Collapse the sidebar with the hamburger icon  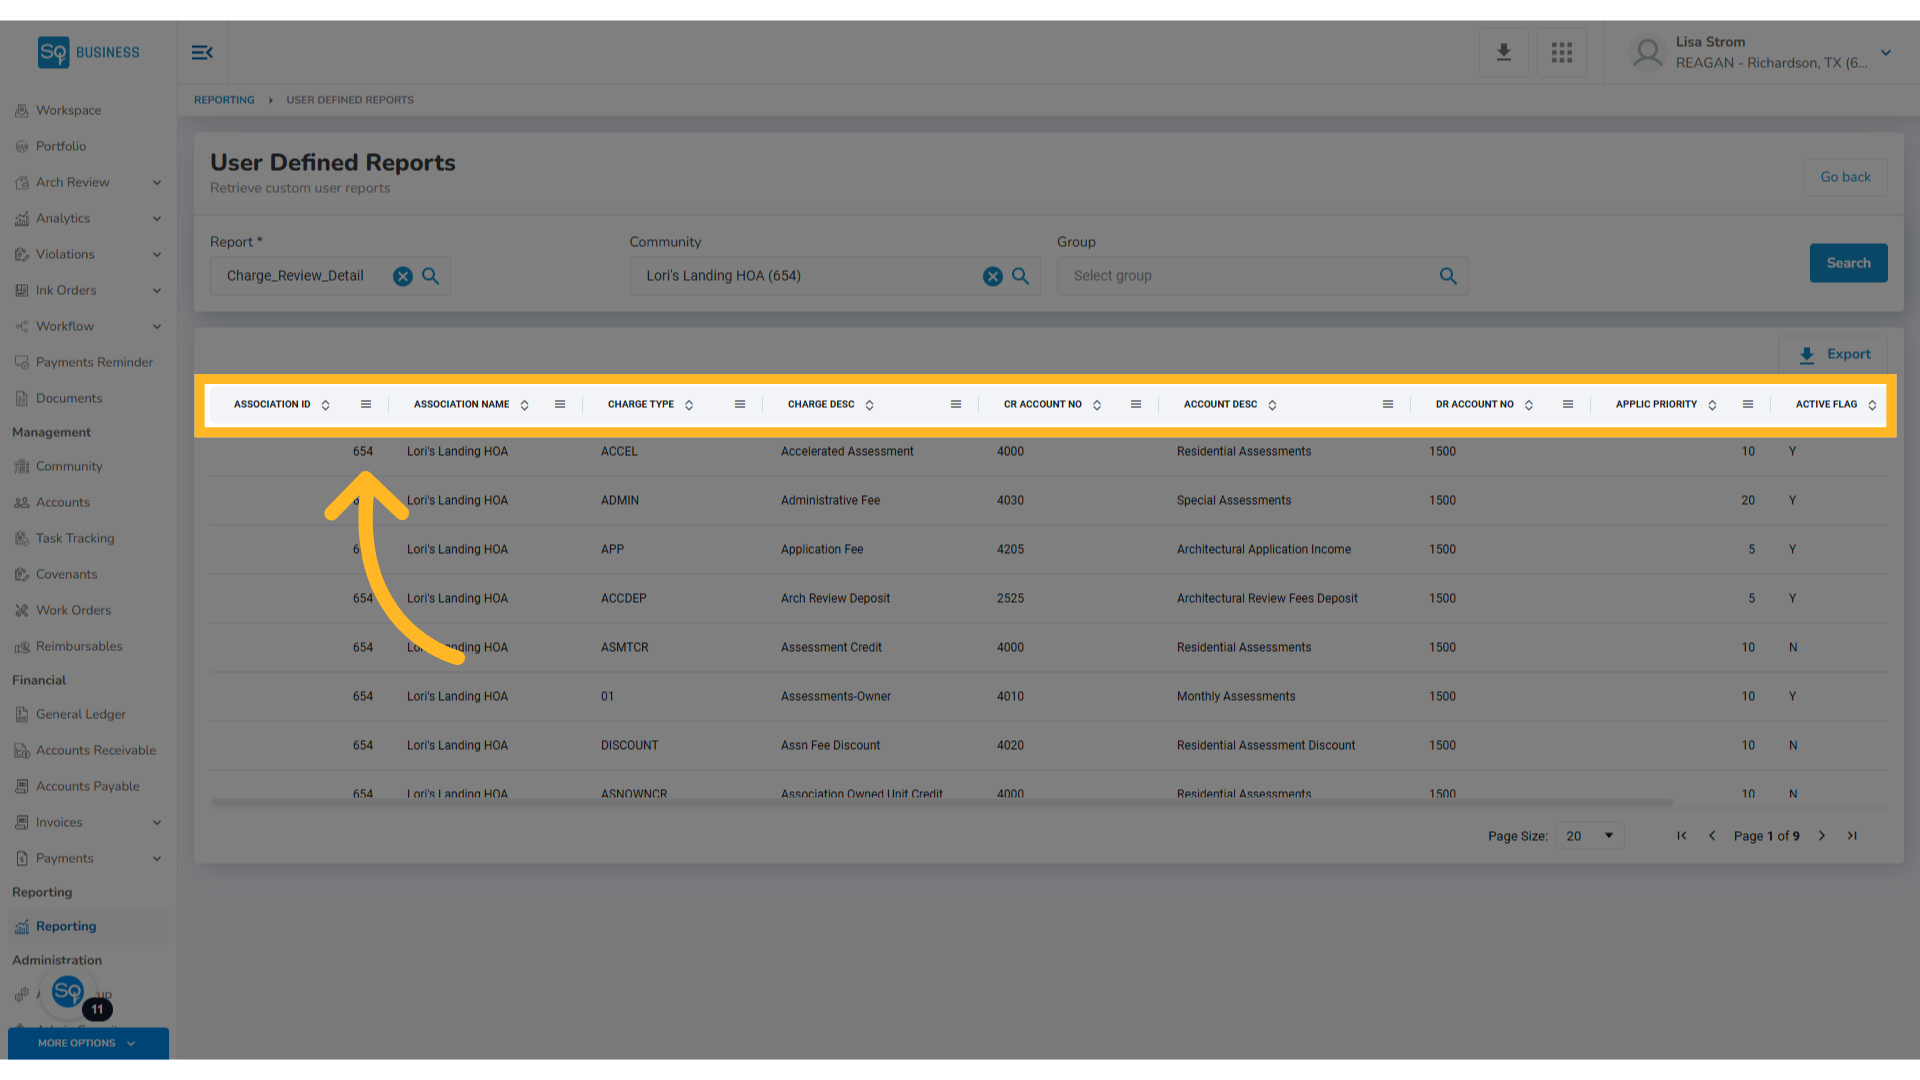(202, 52)
